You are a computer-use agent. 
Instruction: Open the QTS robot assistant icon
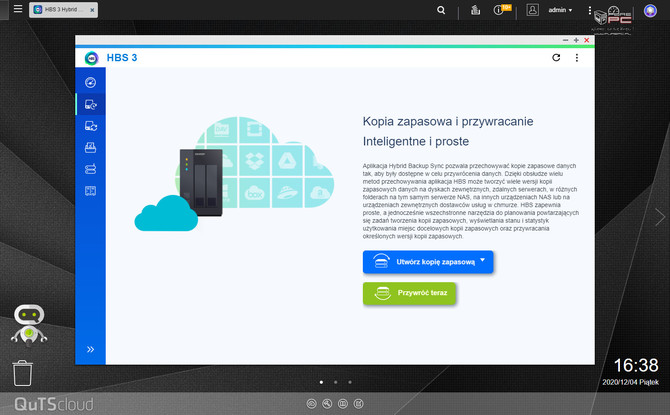29,325
